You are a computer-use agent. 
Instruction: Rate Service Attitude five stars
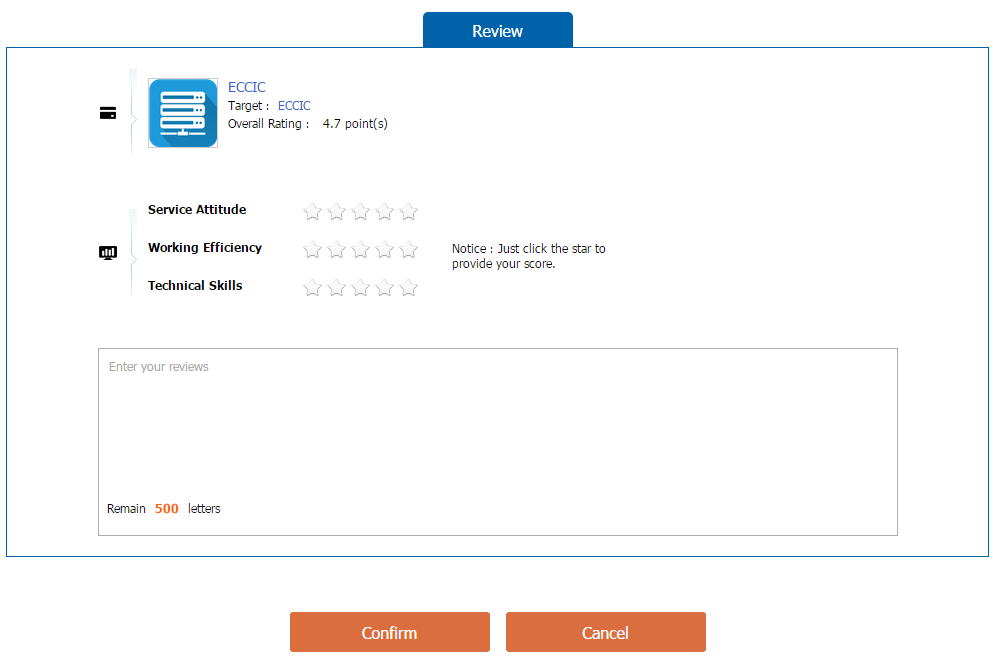[x=408, y=212]
